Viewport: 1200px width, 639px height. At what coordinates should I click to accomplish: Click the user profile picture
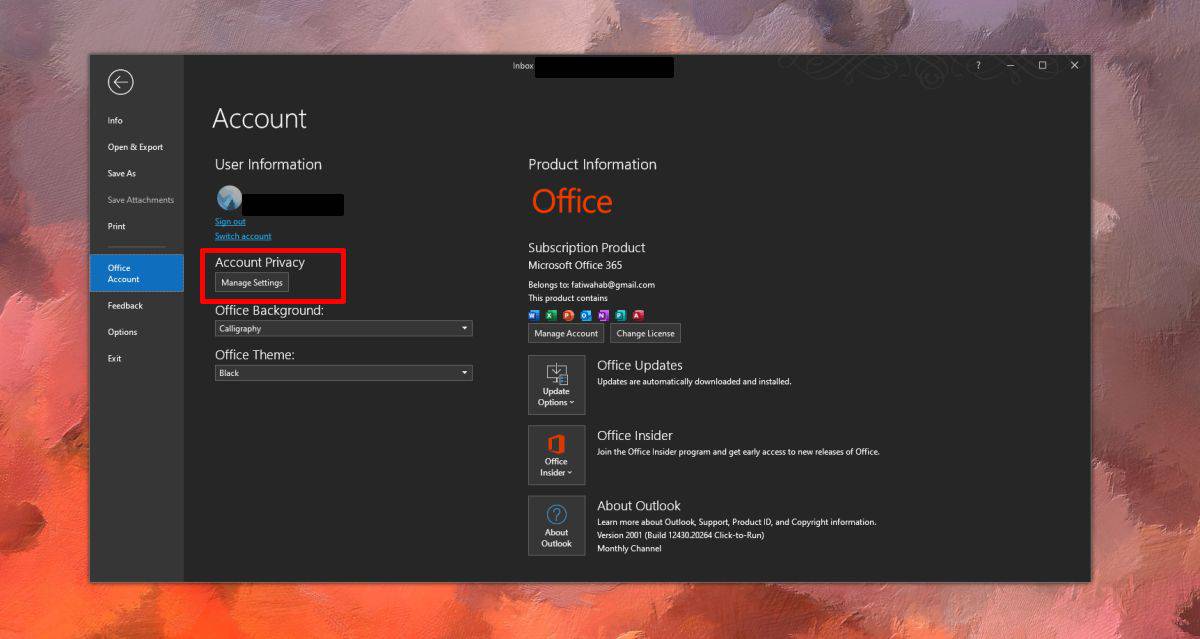[229, 198]
